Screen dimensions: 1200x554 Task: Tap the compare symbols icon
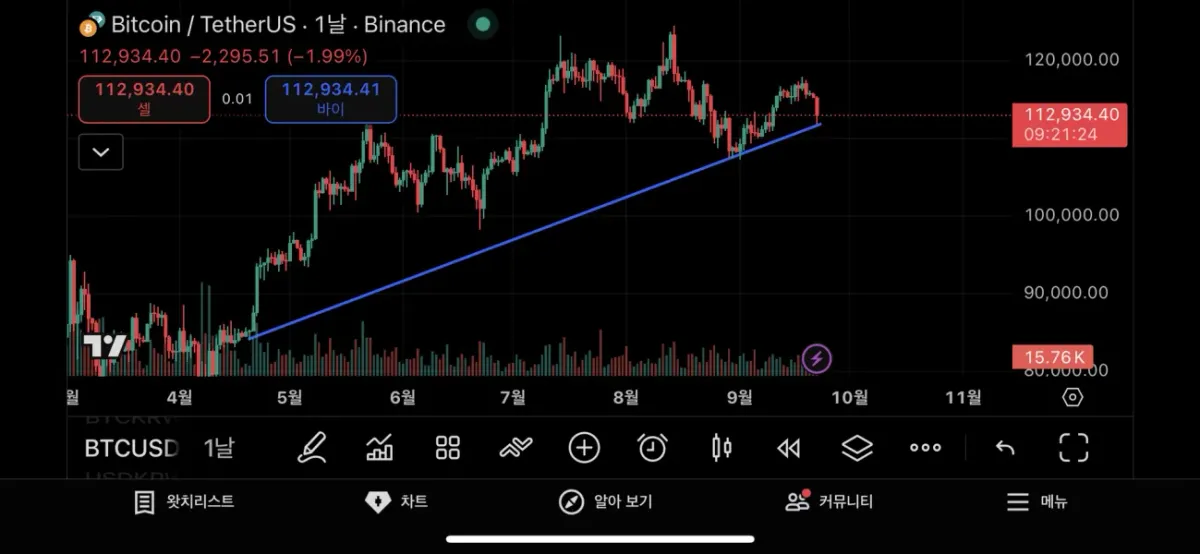point(516,447)
